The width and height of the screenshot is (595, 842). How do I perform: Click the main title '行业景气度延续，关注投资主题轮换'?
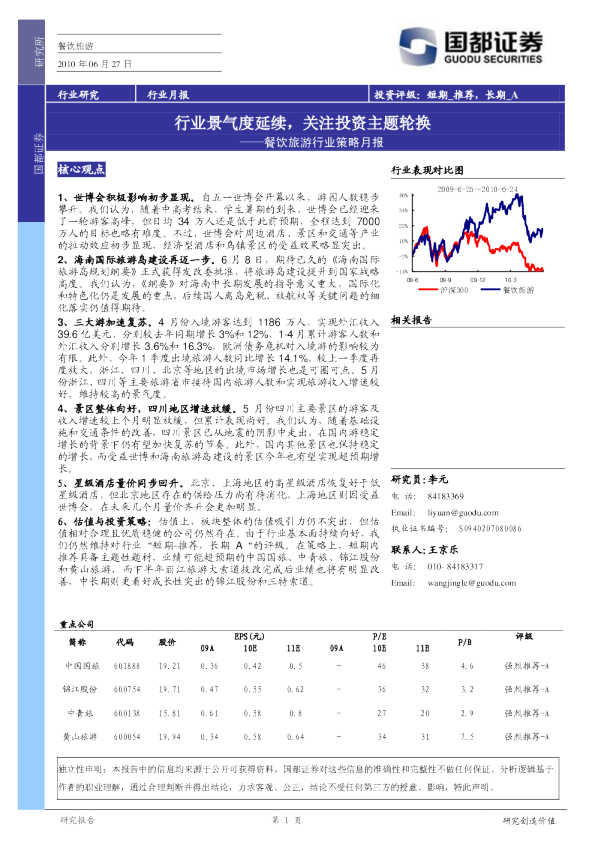pos(302,123)
